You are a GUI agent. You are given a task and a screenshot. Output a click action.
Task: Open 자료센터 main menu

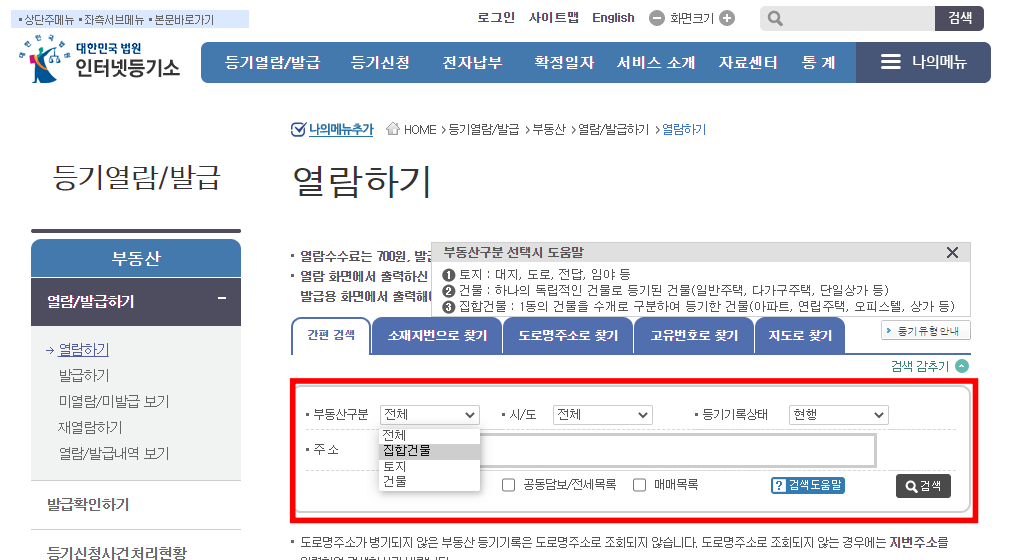pos(748,62)
